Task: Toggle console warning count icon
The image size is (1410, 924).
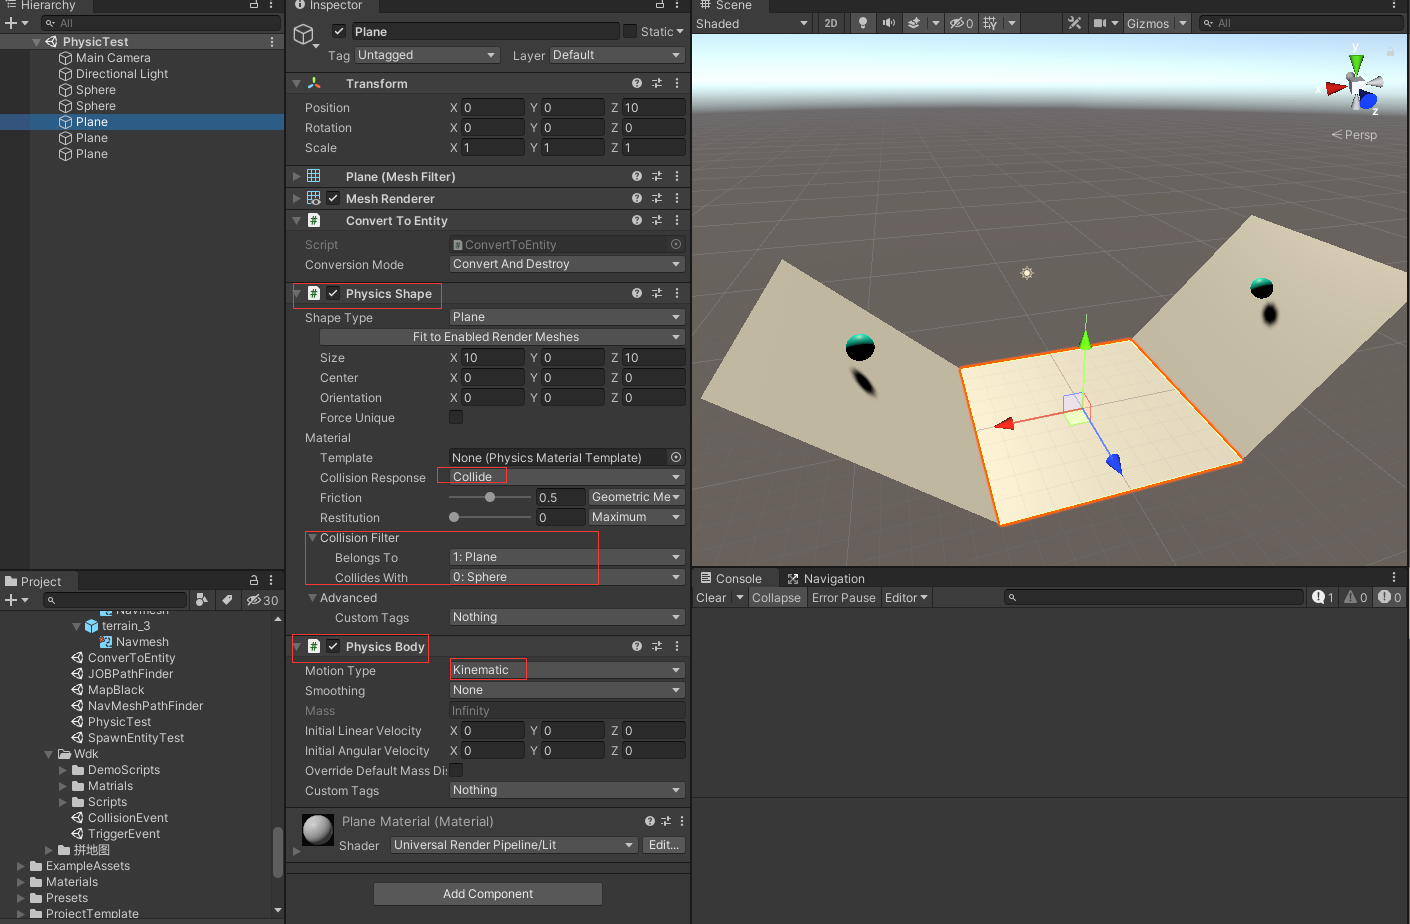Action: click(1356, 597)
